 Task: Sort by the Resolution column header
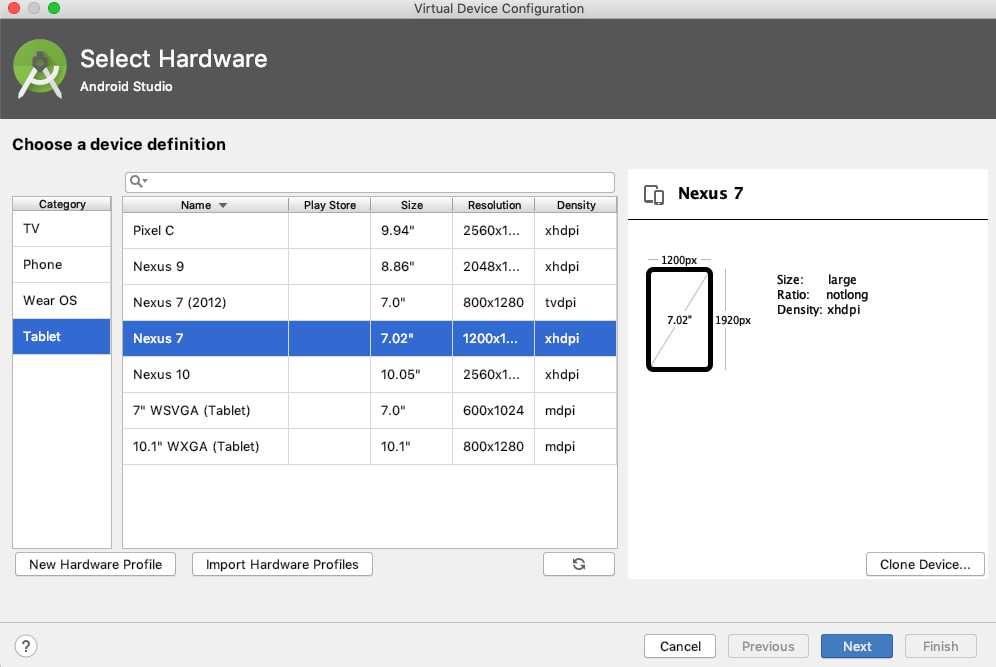point(494,205)
